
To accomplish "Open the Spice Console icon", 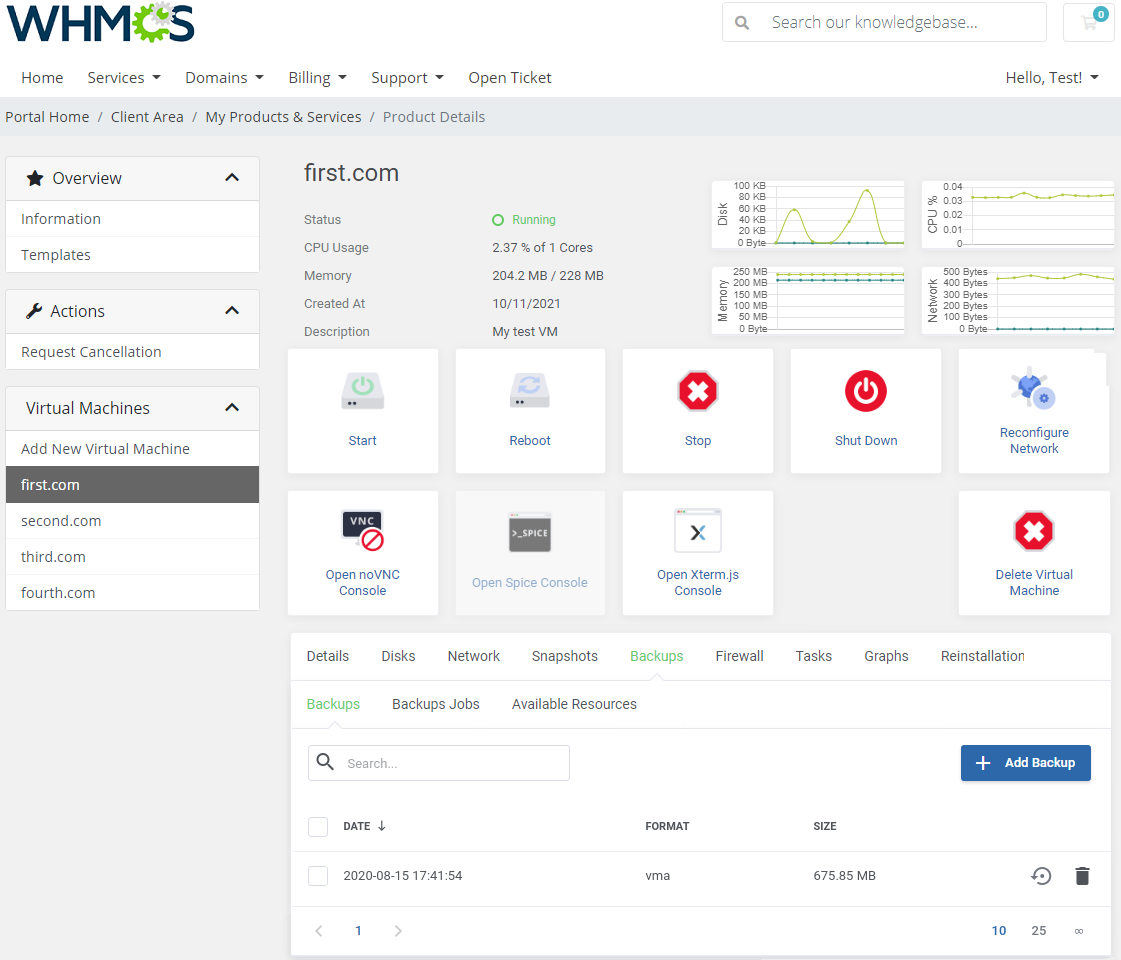I will tap(530, 533).
